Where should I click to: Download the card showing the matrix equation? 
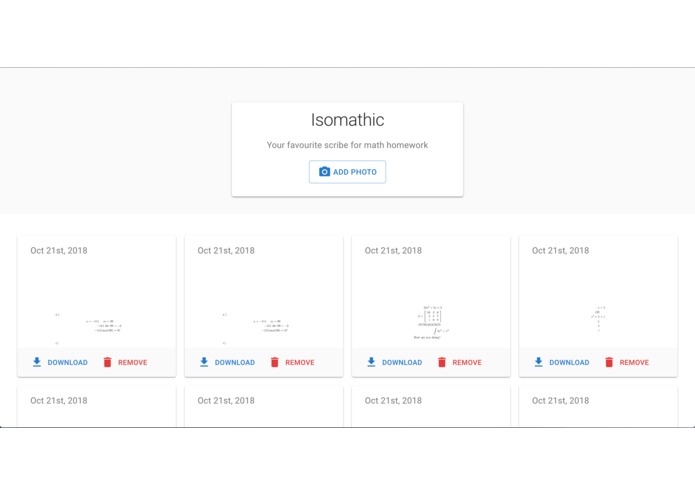pyautogui.click(x=394, y=362)
